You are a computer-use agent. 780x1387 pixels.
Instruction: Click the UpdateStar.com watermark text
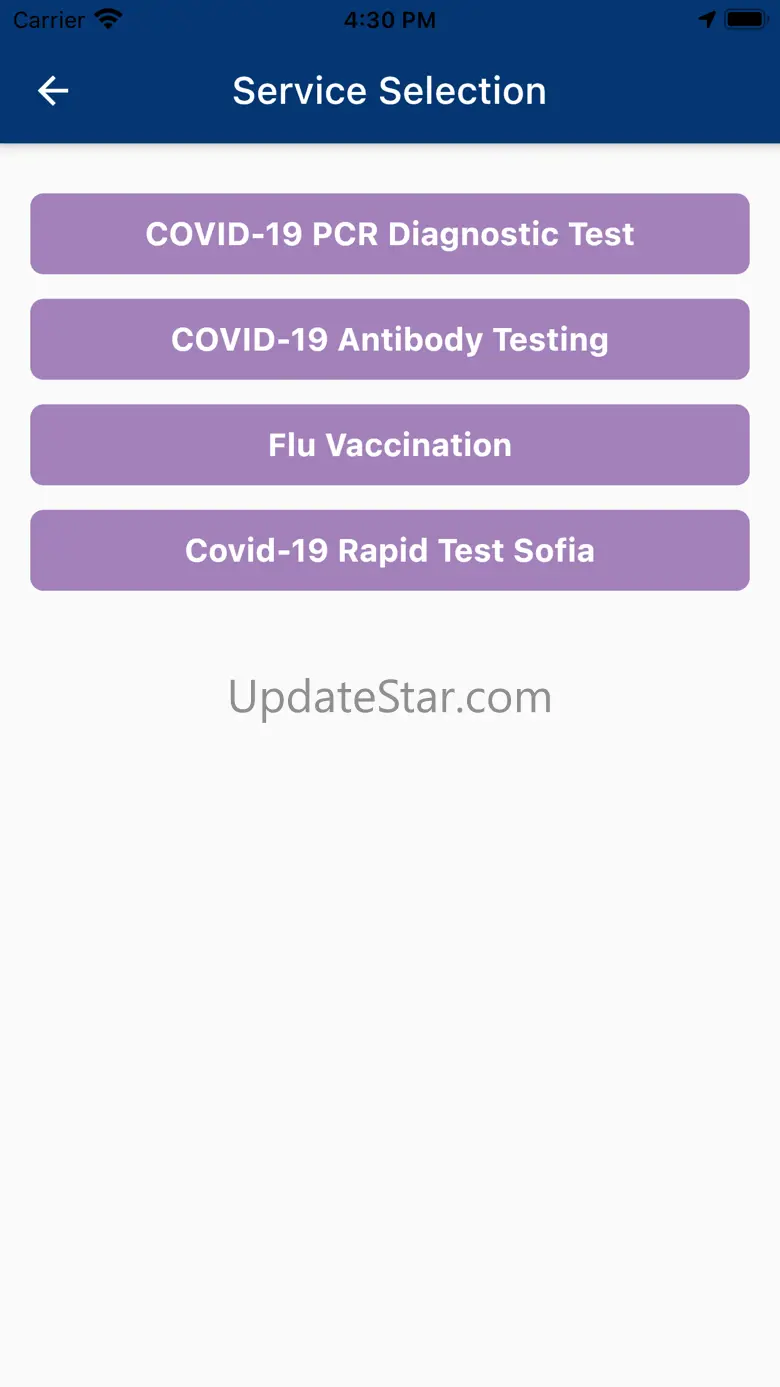390,697
